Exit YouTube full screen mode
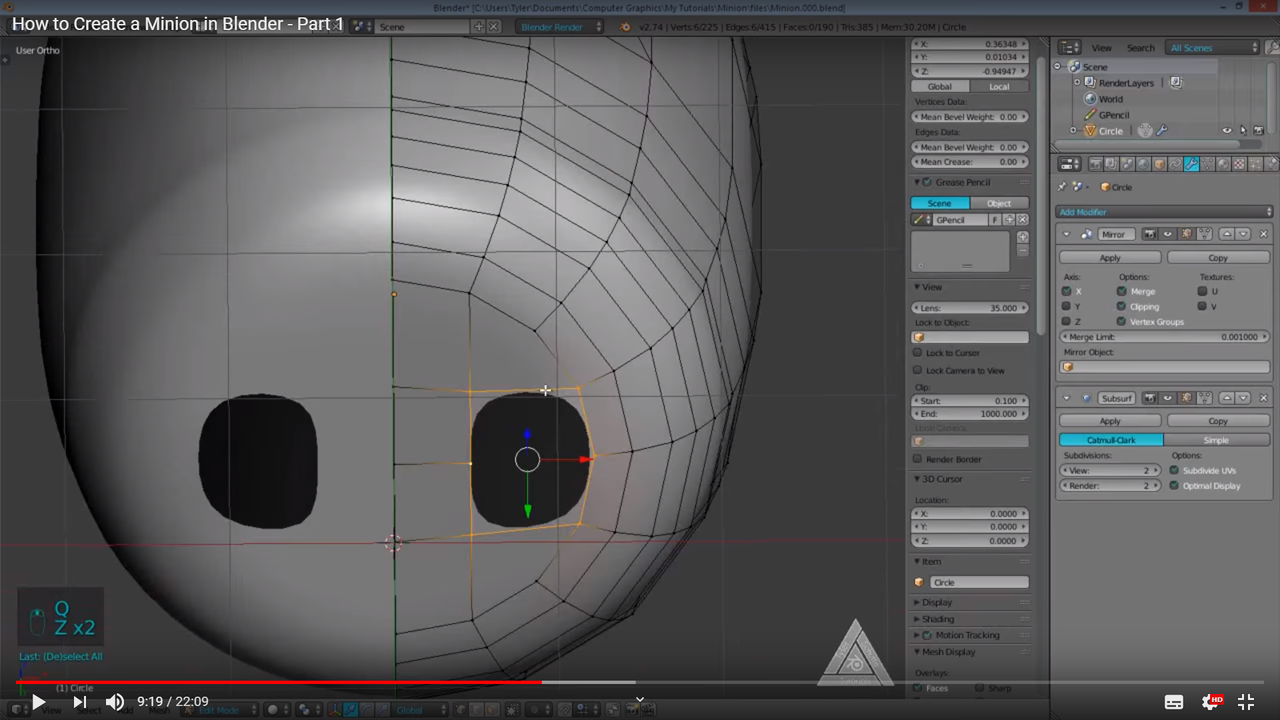 click(1246, 702)
